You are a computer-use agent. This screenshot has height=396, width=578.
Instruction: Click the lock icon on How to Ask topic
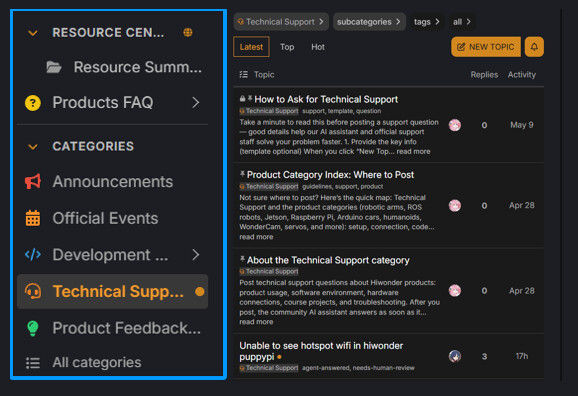pyautogui.click(x=242, y=98)
